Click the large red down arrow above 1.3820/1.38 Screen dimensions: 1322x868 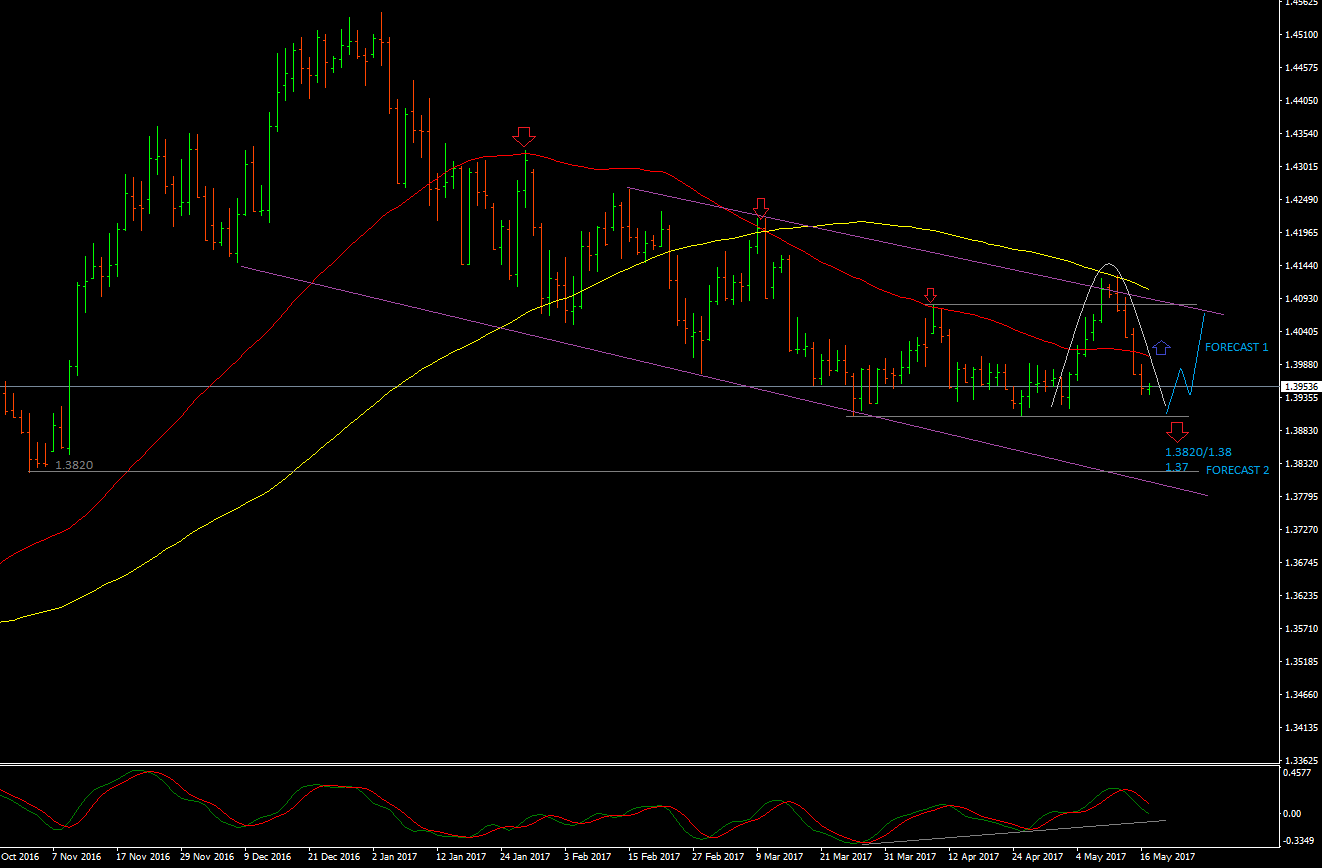[x=1177, y=432]
